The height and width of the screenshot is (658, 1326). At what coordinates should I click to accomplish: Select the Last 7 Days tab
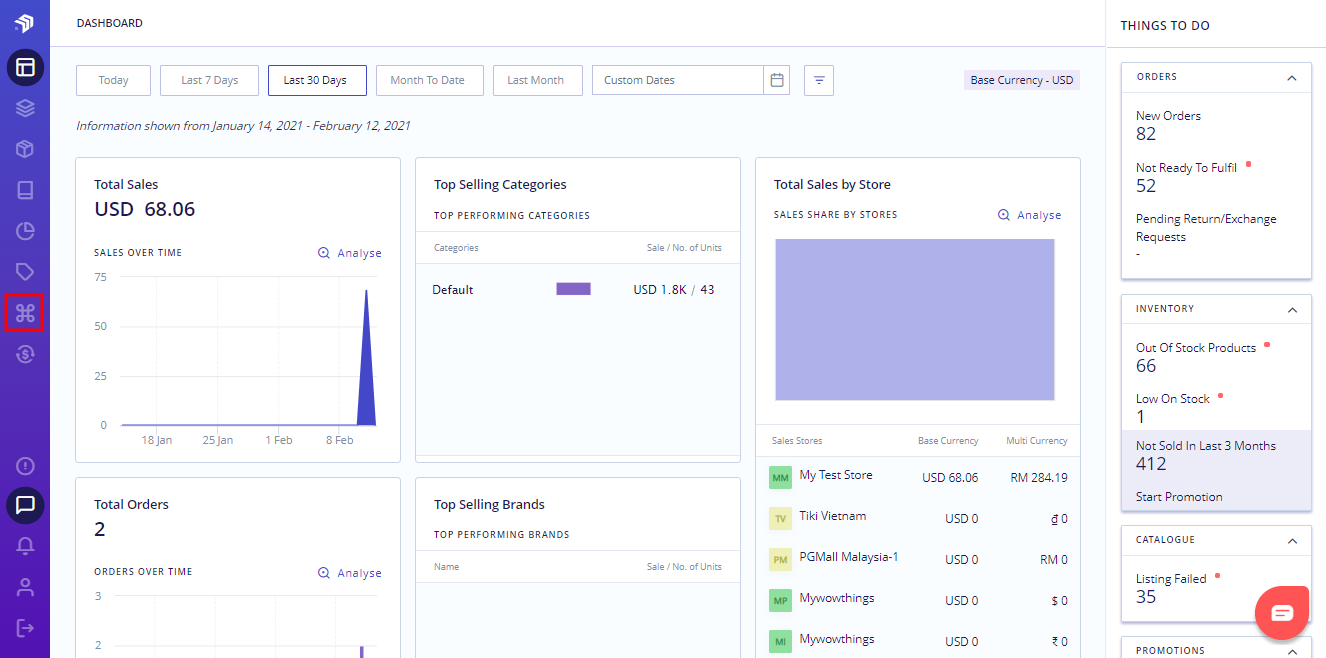[x=209, y=80]
